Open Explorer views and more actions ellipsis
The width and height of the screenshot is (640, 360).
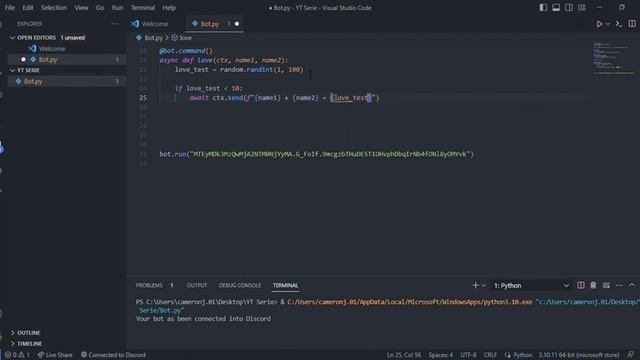(x=115, y=24)
